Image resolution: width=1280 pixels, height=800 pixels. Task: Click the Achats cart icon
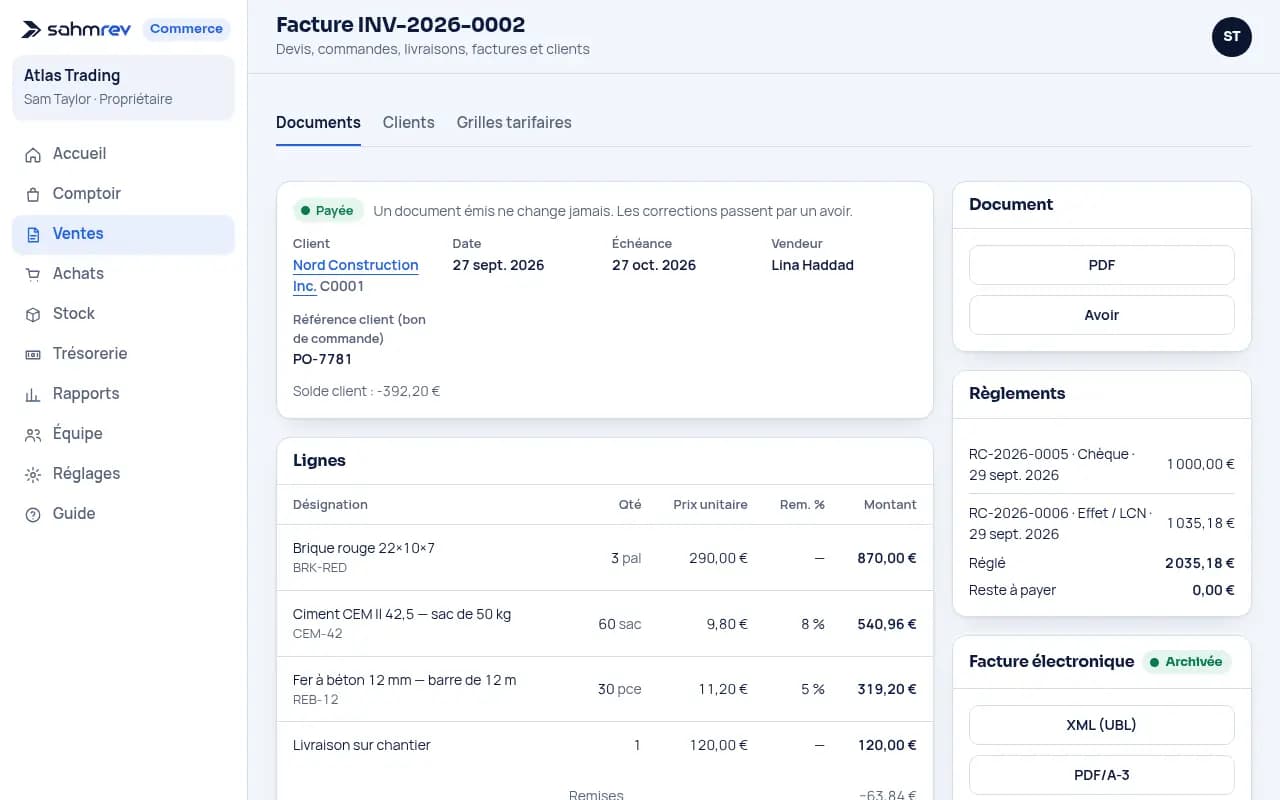click(x=33, y=274)
